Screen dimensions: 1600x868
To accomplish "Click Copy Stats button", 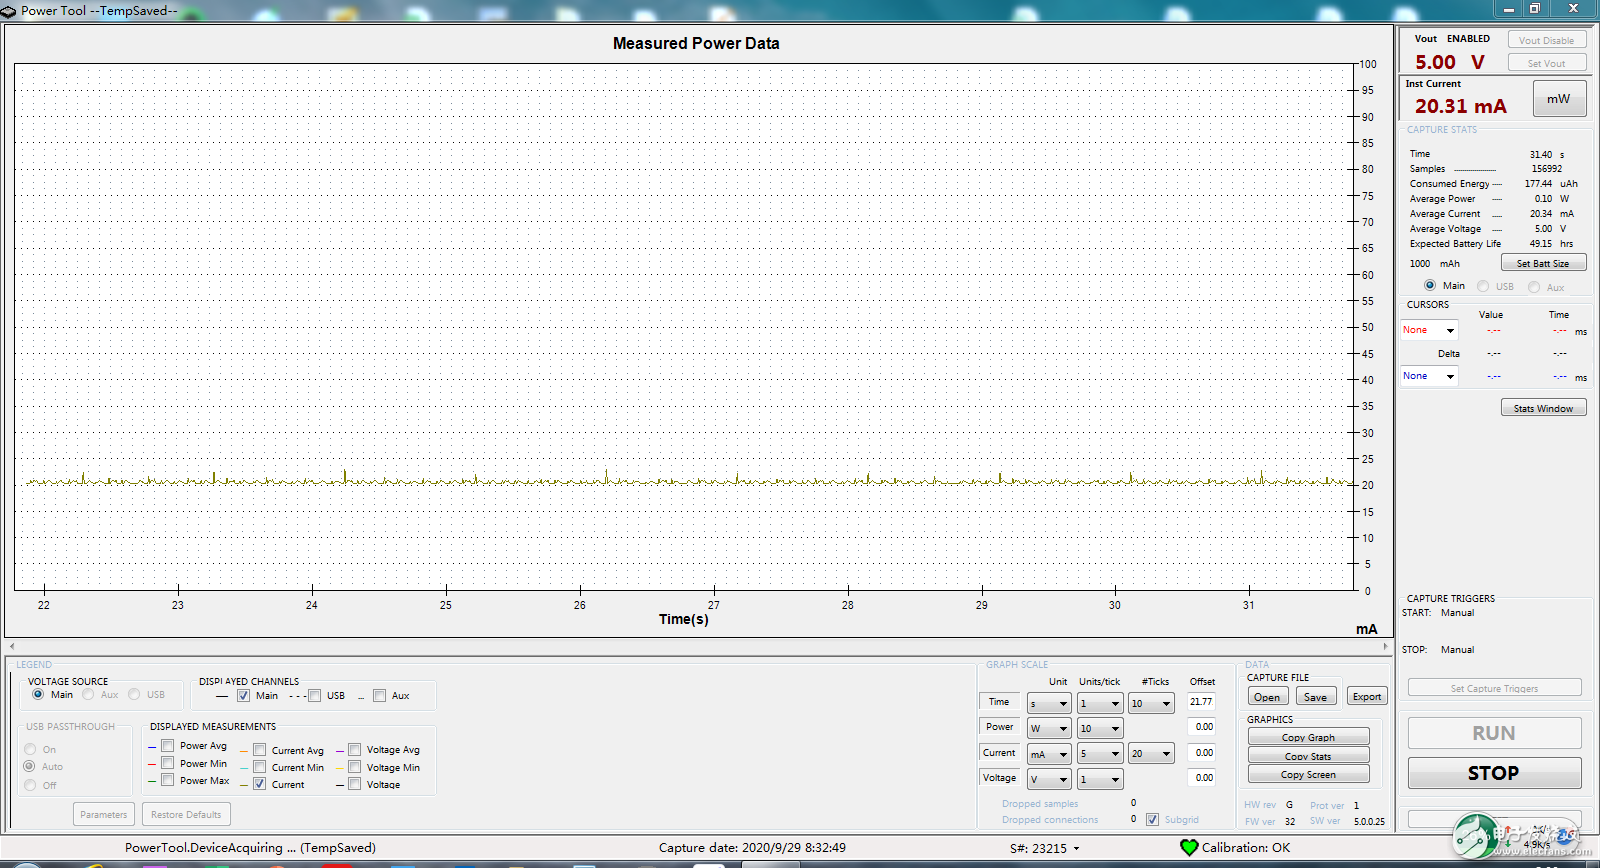I will pos(1308,756).
